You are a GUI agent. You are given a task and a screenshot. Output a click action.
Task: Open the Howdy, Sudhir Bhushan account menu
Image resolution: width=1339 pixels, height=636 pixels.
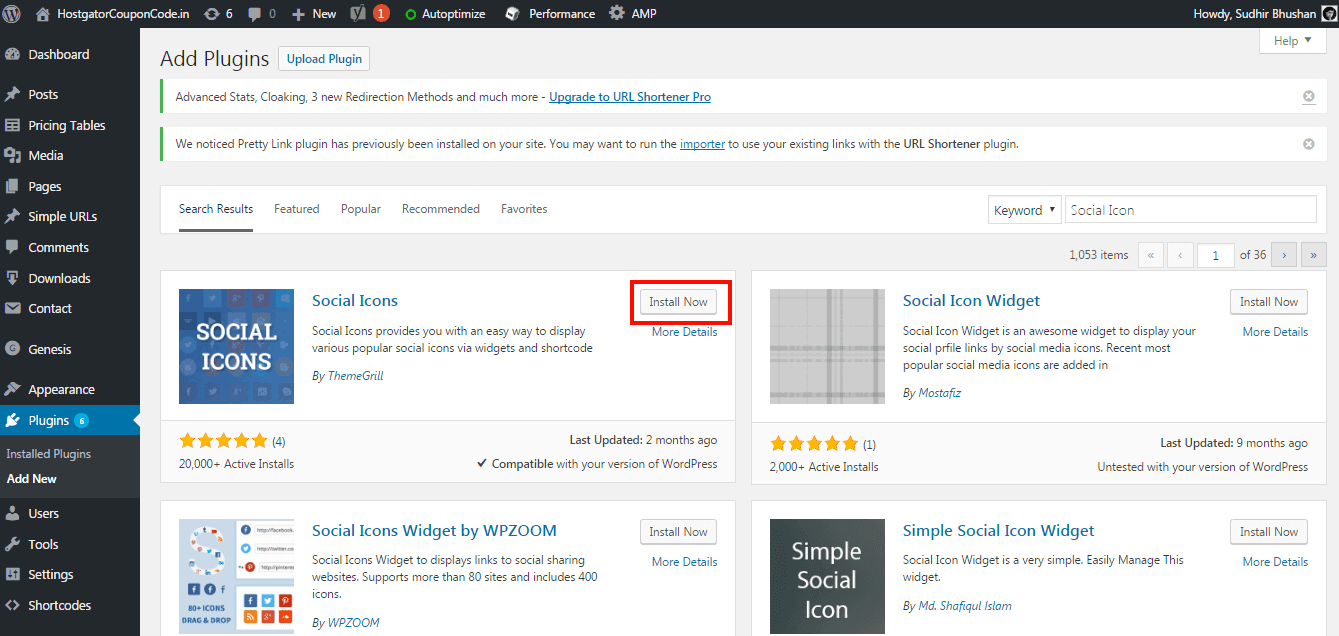1256,13
